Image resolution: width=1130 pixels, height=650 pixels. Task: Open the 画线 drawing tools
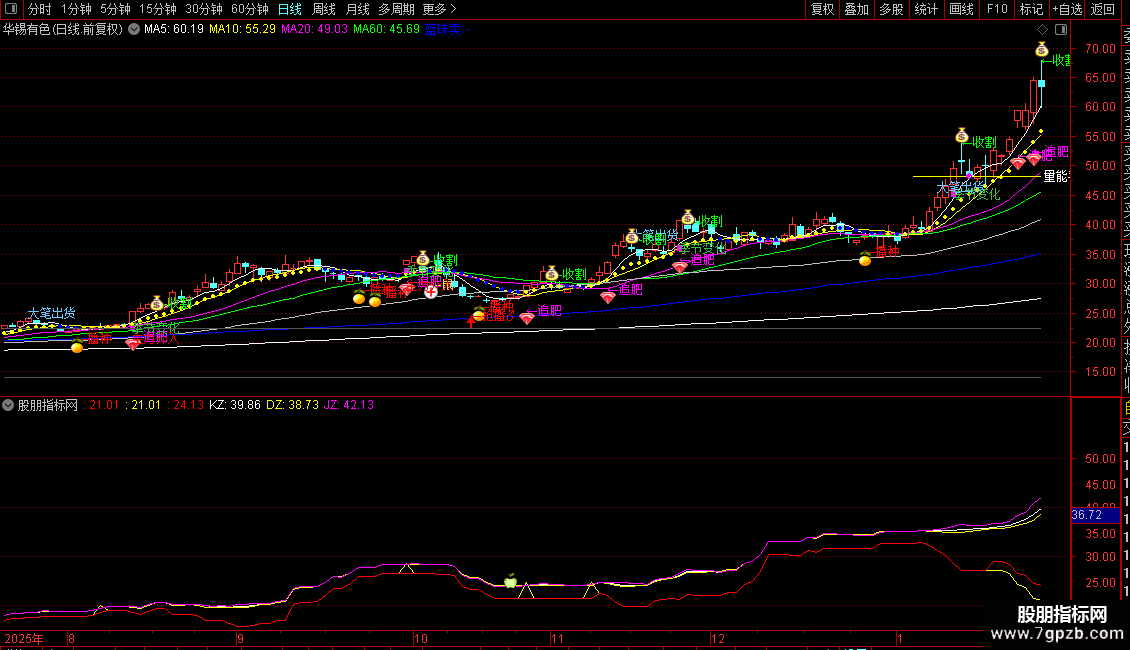click(961, 10)
